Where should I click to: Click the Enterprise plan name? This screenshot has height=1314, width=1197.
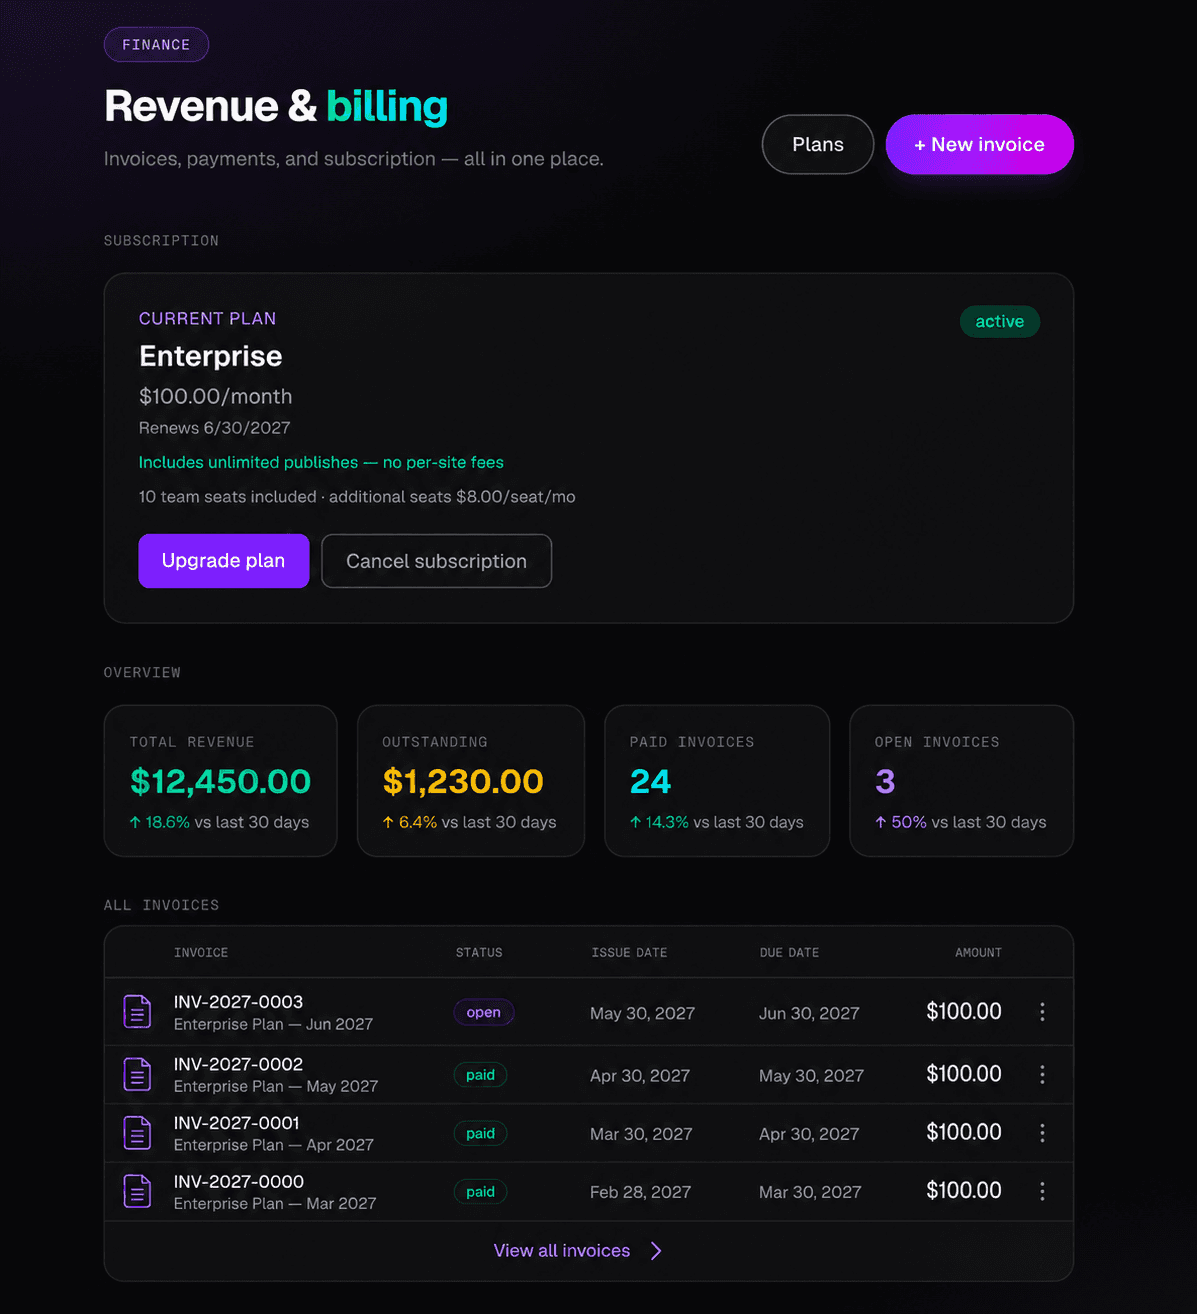click(211, 356)
